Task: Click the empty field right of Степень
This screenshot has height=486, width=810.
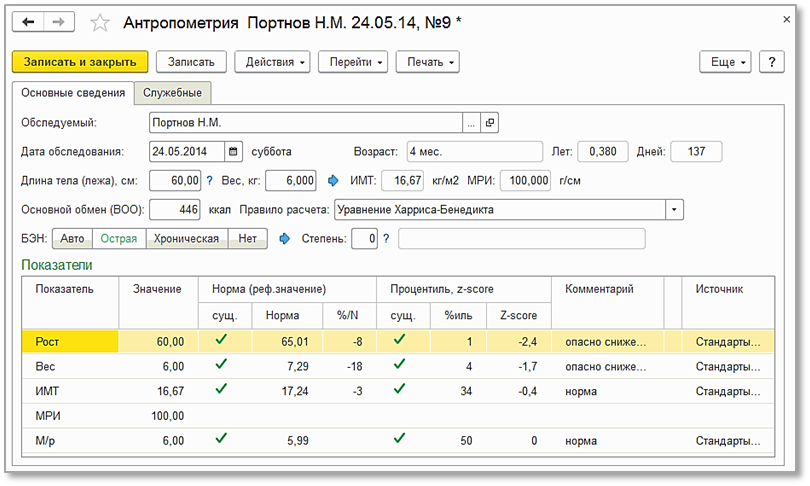Action: [x=522, y=239]
